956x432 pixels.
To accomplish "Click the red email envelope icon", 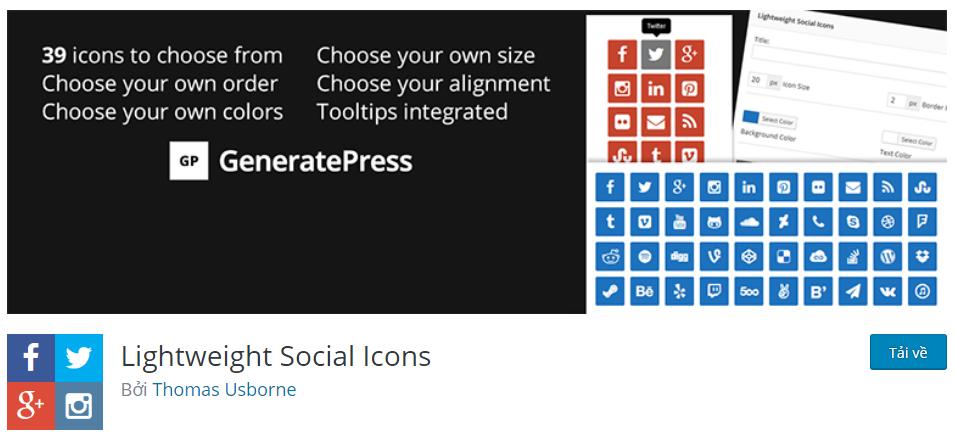I will (655, 122).
